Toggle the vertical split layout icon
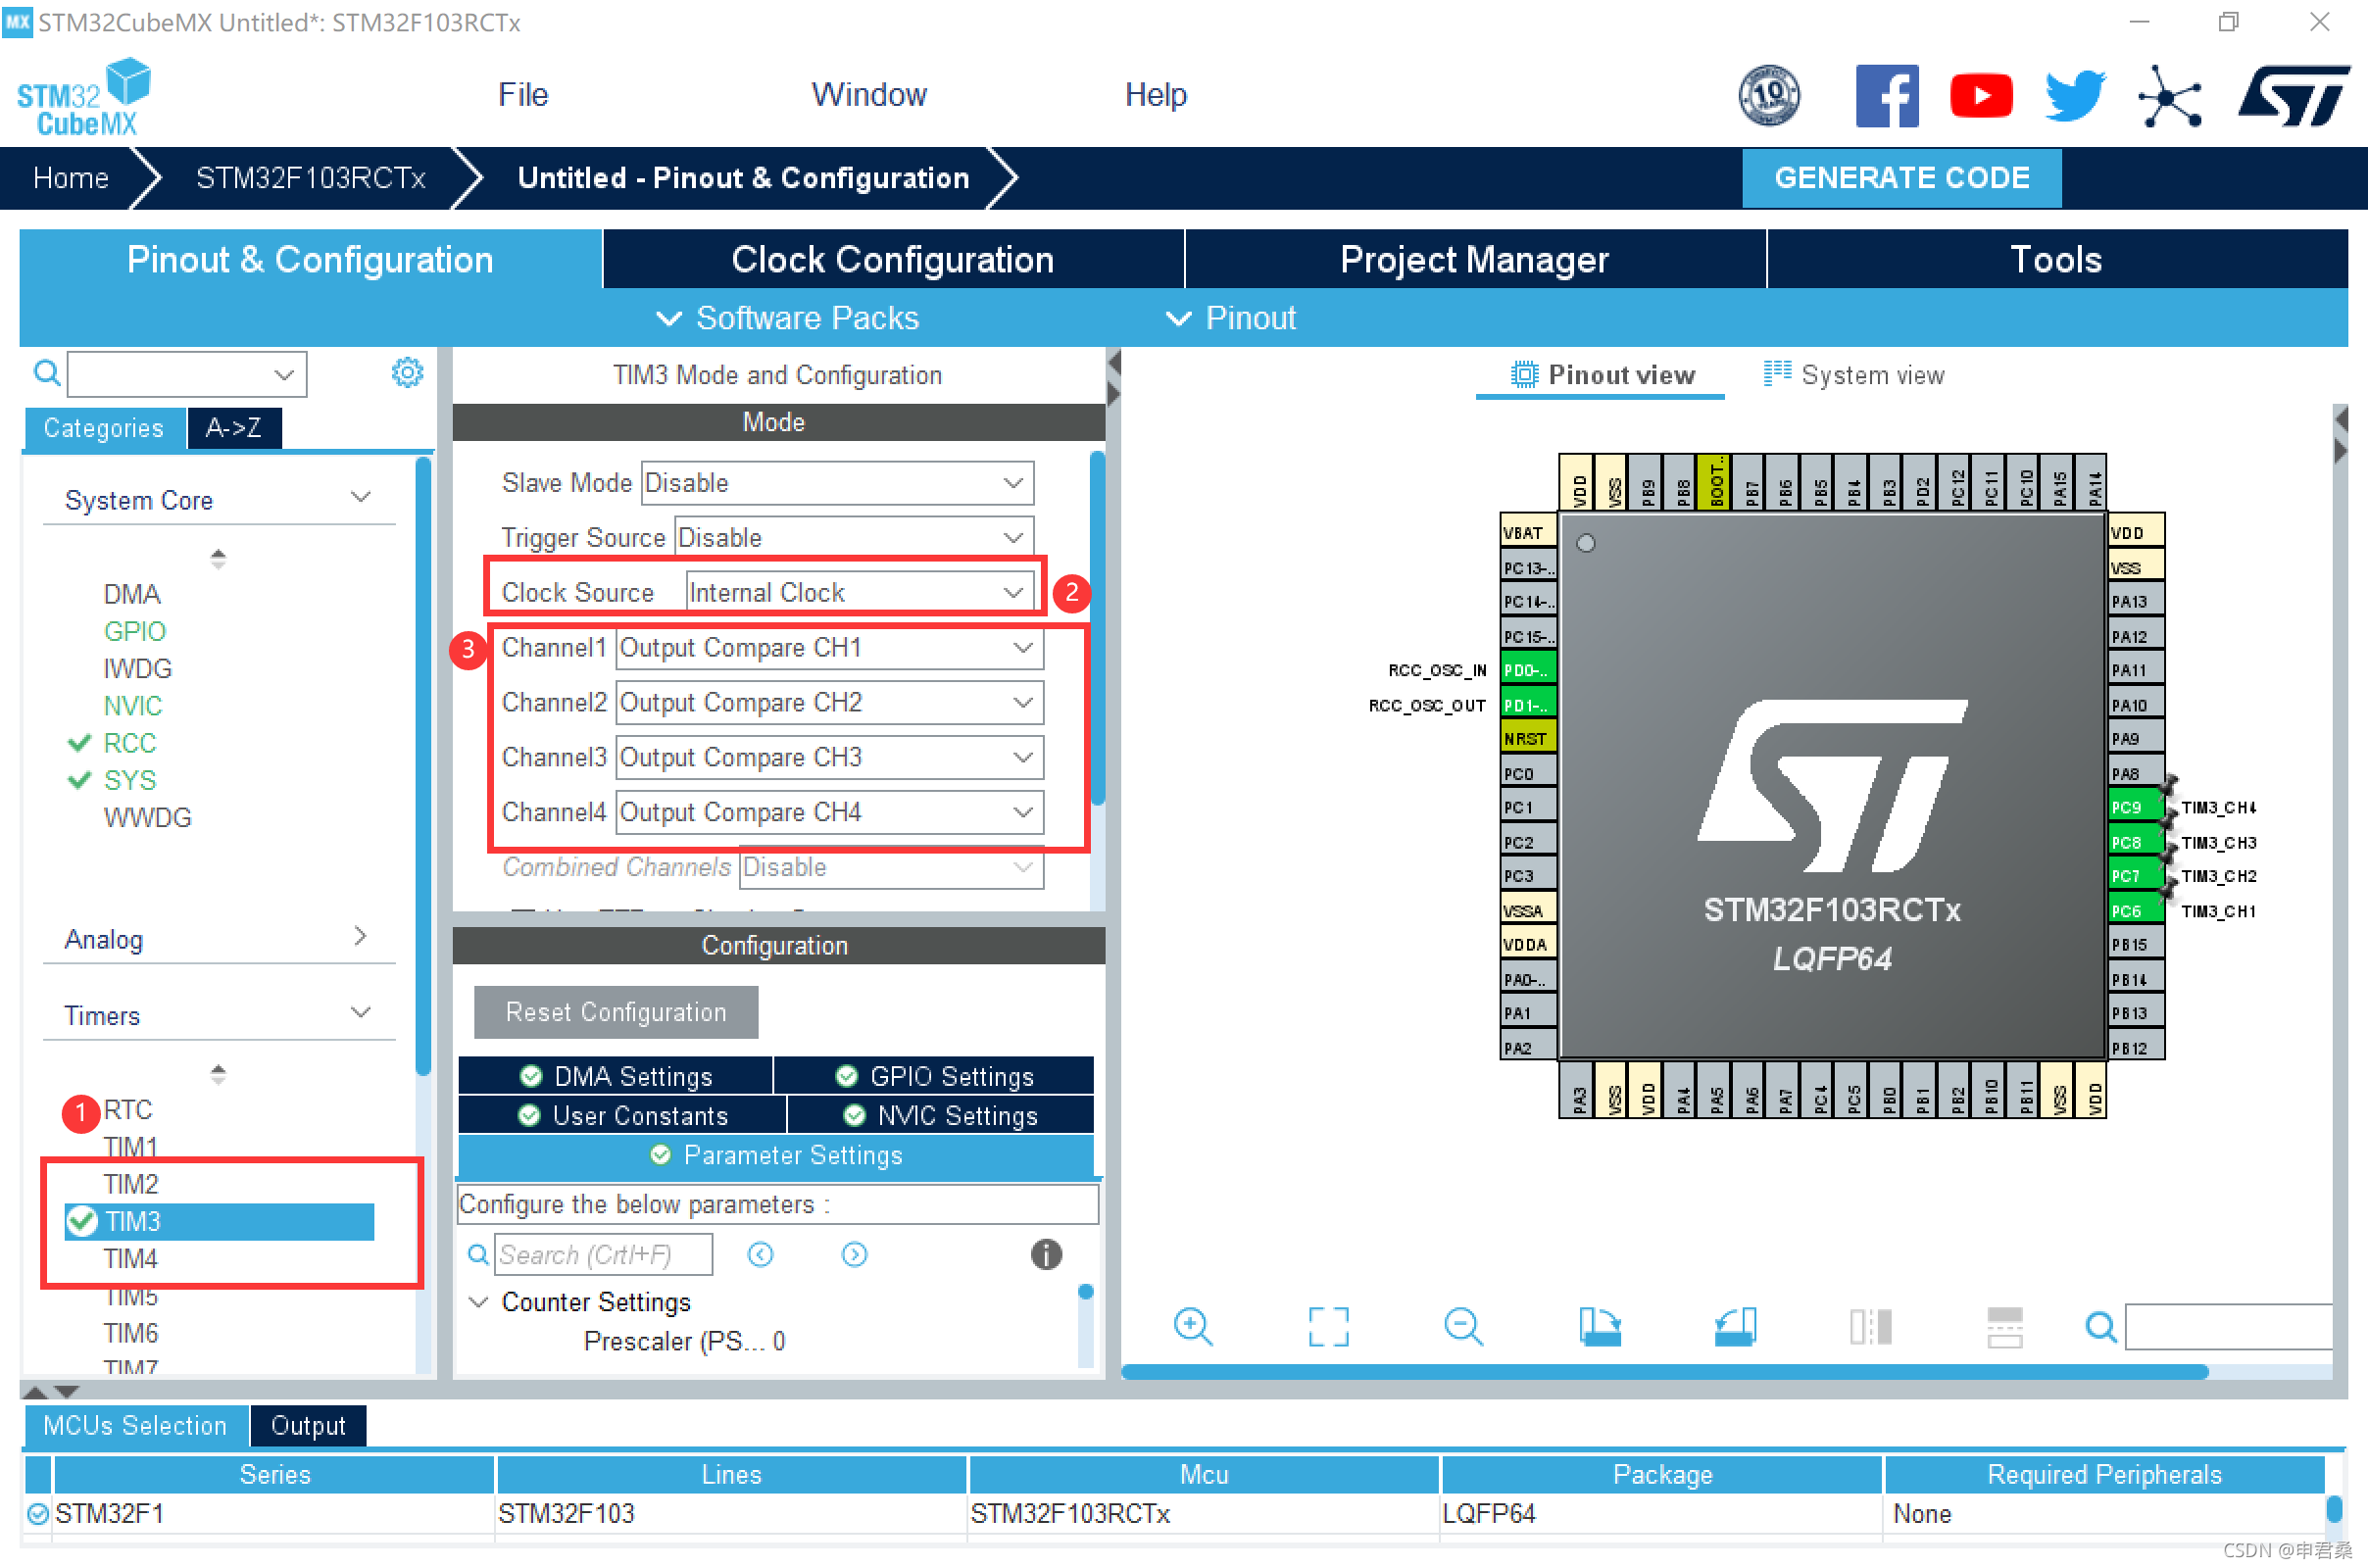This screenshot has height=1568, width=2368. click(x=1870, y=1327)
